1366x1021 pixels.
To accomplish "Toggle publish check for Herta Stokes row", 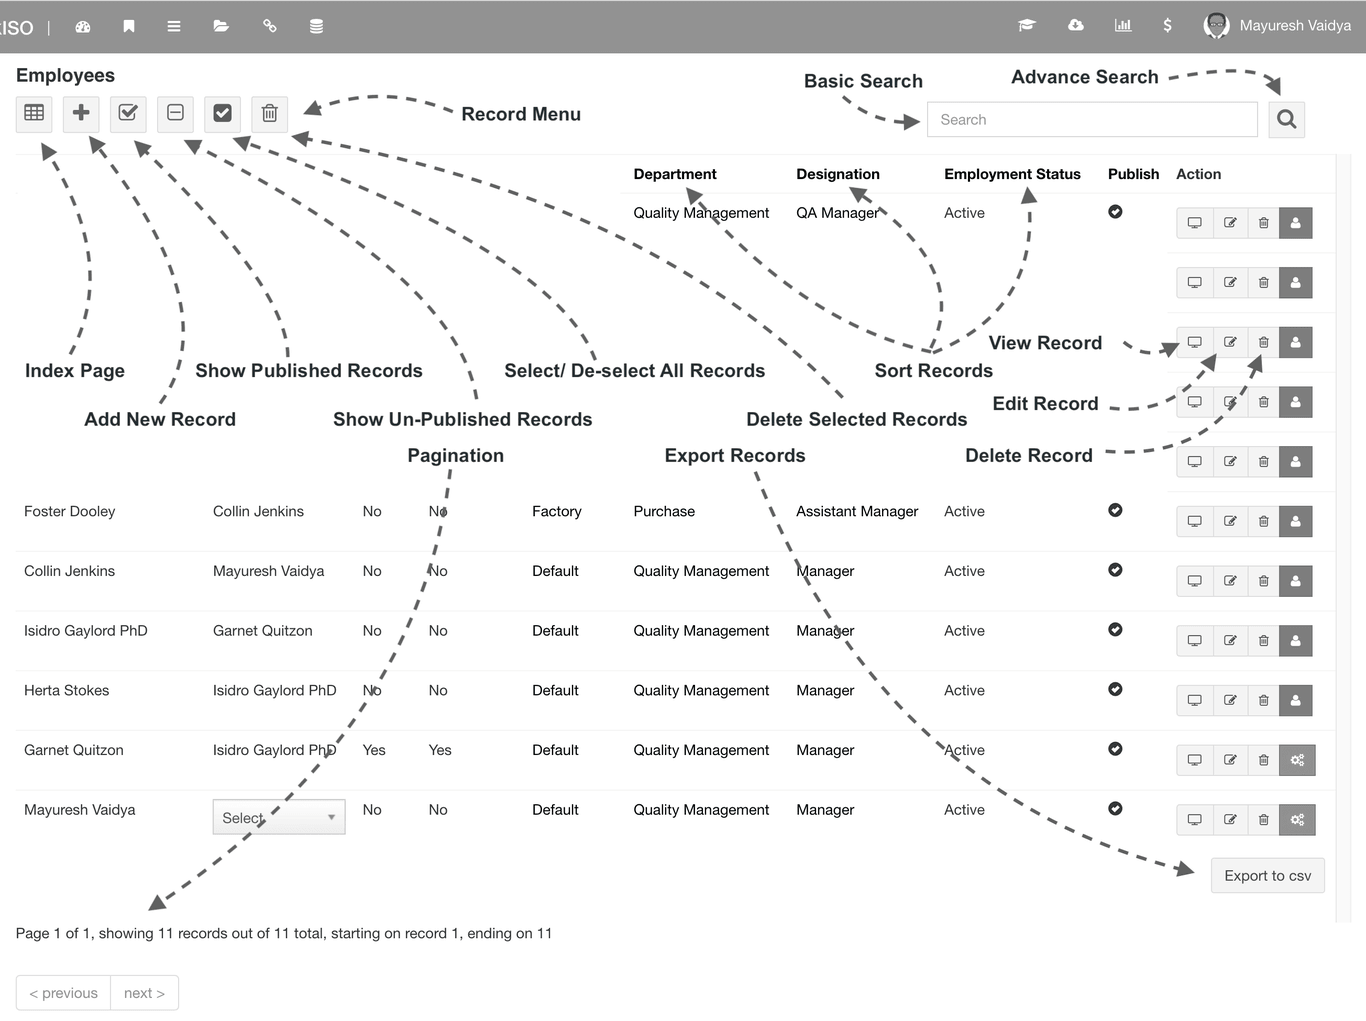I will tap(1115, 689).
